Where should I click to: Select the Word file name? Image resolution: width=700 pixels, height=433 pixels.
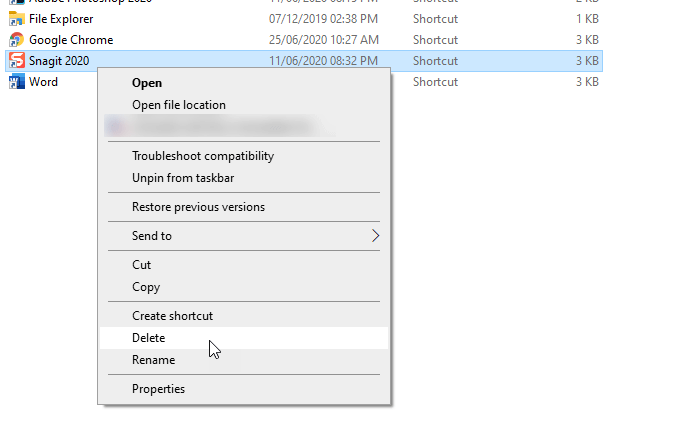point(44,82)
